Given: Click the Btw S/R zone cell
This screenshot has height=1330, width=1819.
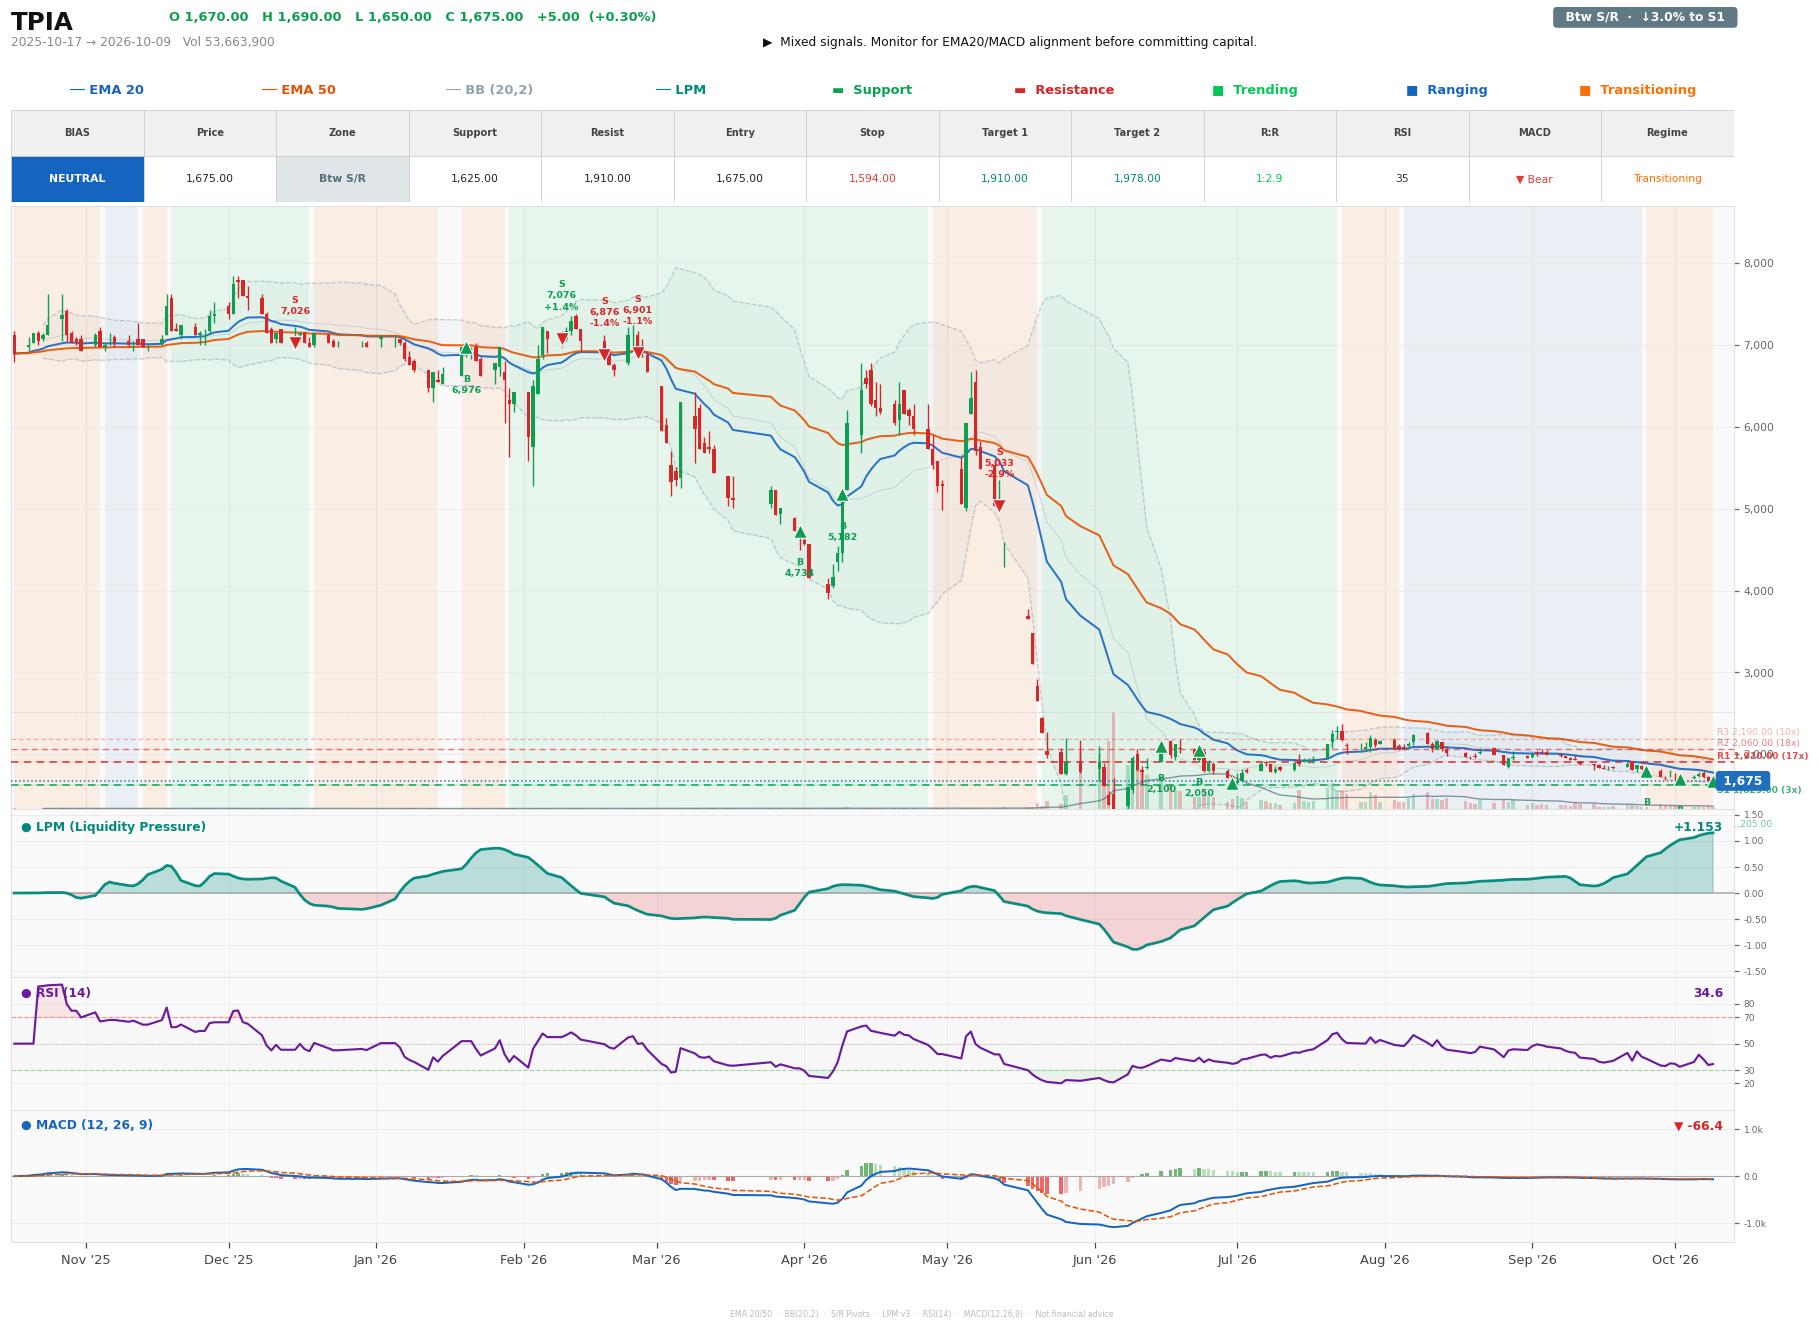Looking at the screenshot, I should (342, 179).
